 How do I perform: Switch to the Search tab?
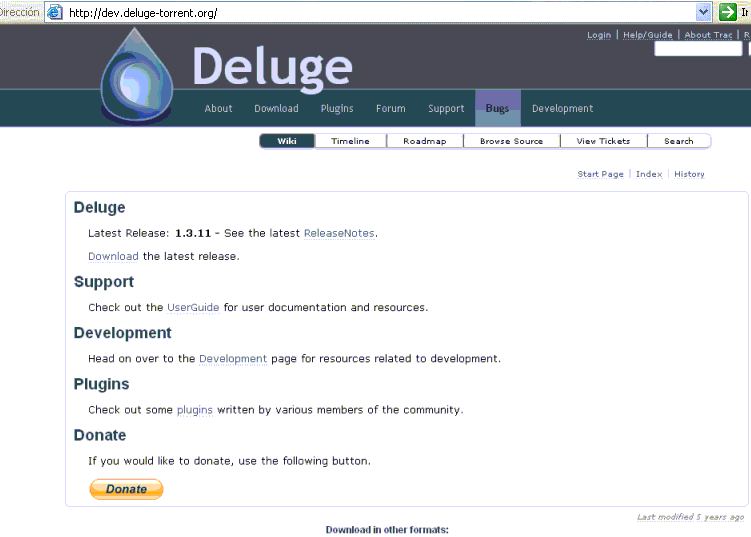[679, 141]
